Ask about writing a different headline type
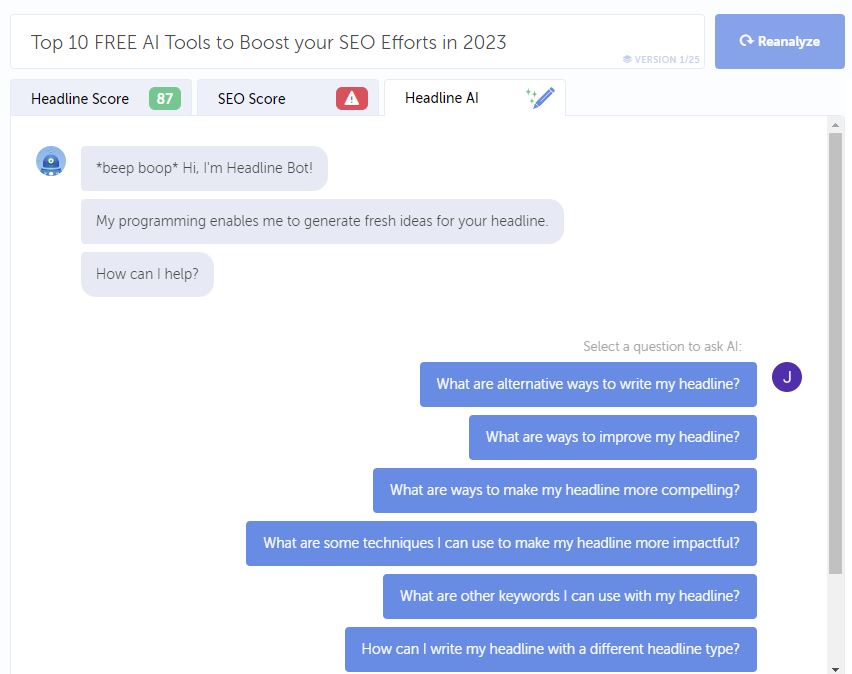Screen dimensions: 852x674 pos(550,649)
